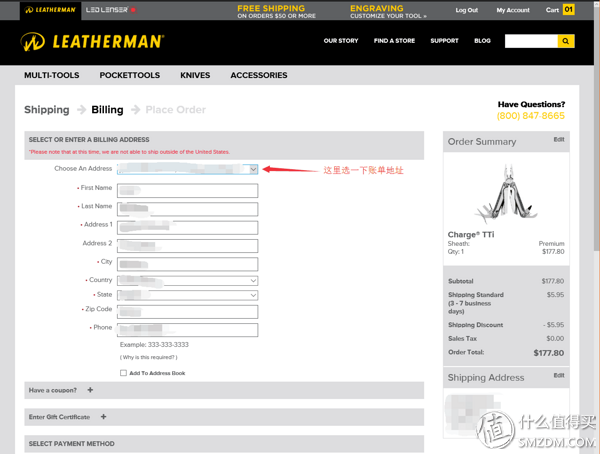Click the Zip Code input field
Viewport: 600px width, 454px height.
pyautogui.click(x=188, y=312)
